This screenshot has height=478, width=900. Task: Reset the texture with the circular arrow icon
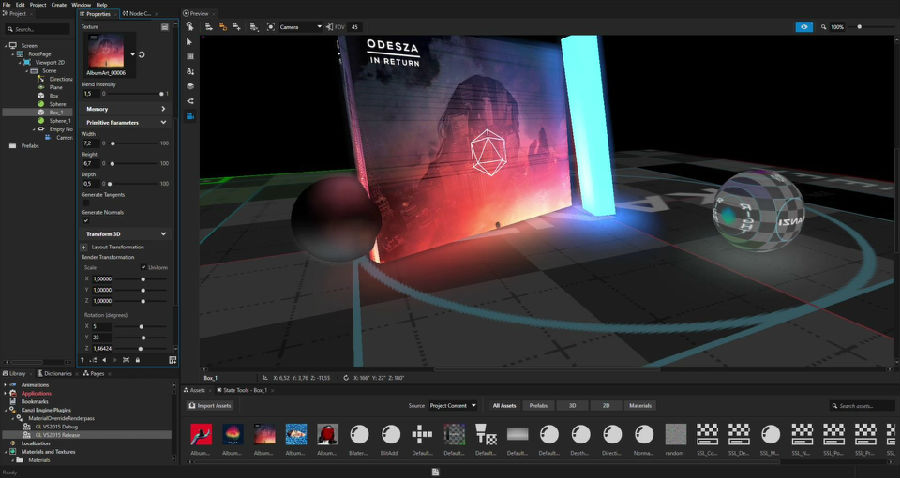click(x=141, y=55)
